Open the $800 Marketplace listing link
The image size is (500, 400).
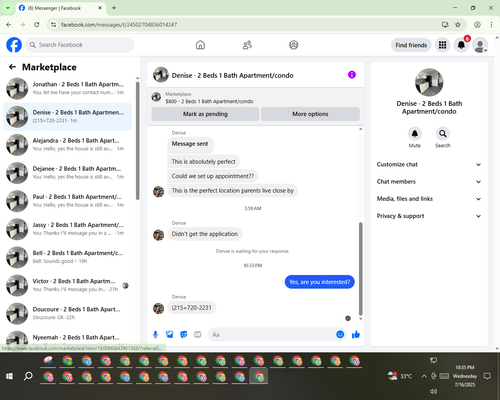(209, 101)
